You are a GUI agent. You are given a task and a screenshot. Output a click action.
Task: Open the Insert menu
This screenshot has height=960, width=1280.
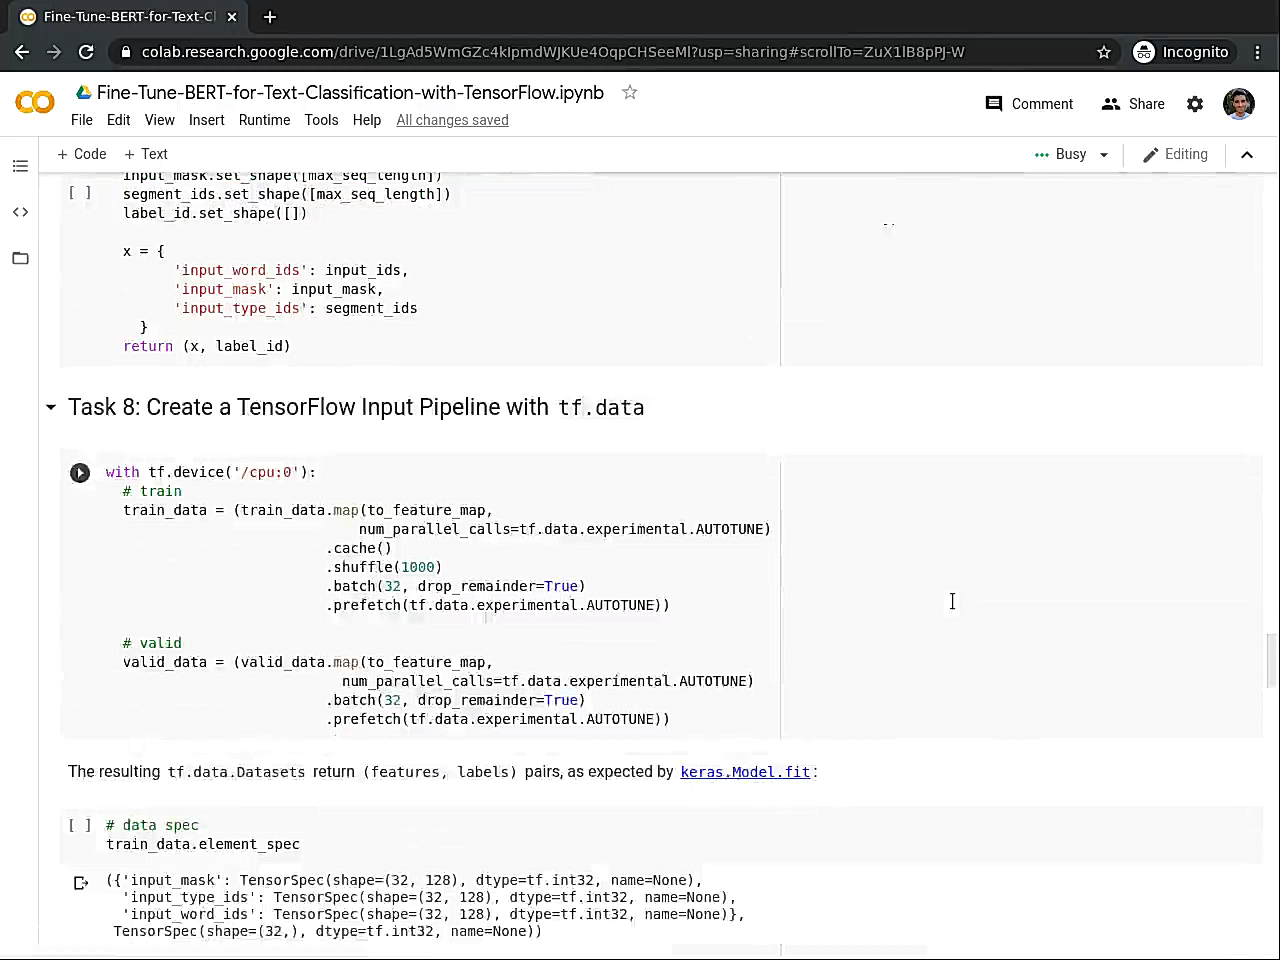tap(206, 120)
